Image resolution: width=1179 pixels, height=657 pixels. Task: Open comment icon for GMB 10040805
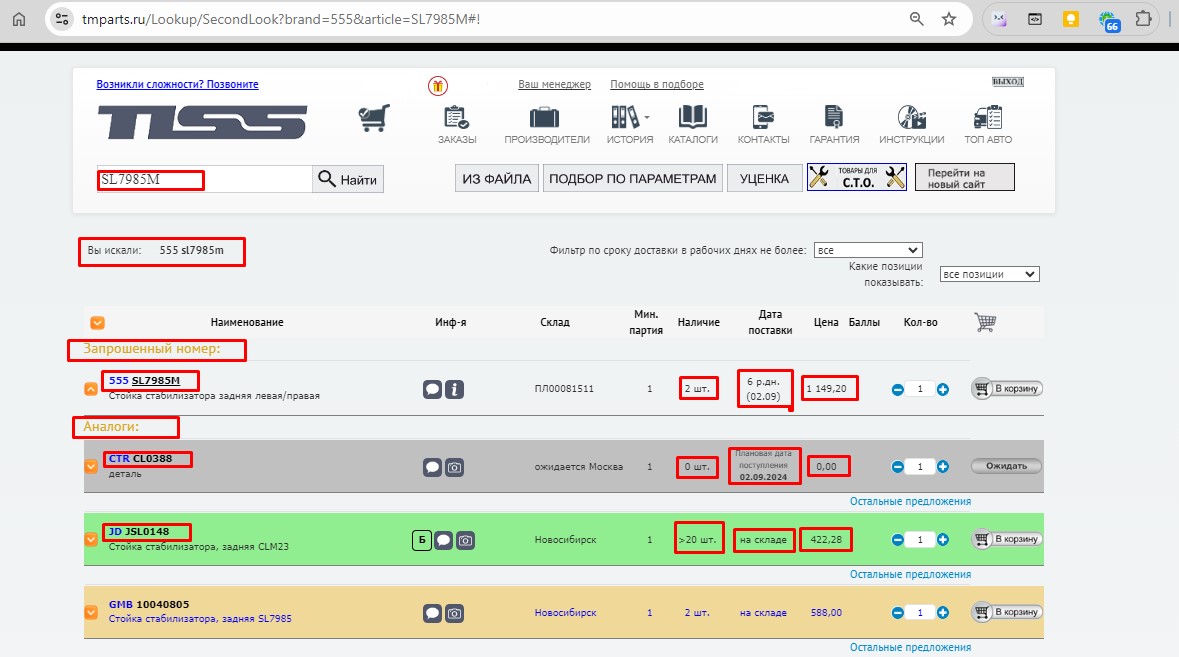432,613
